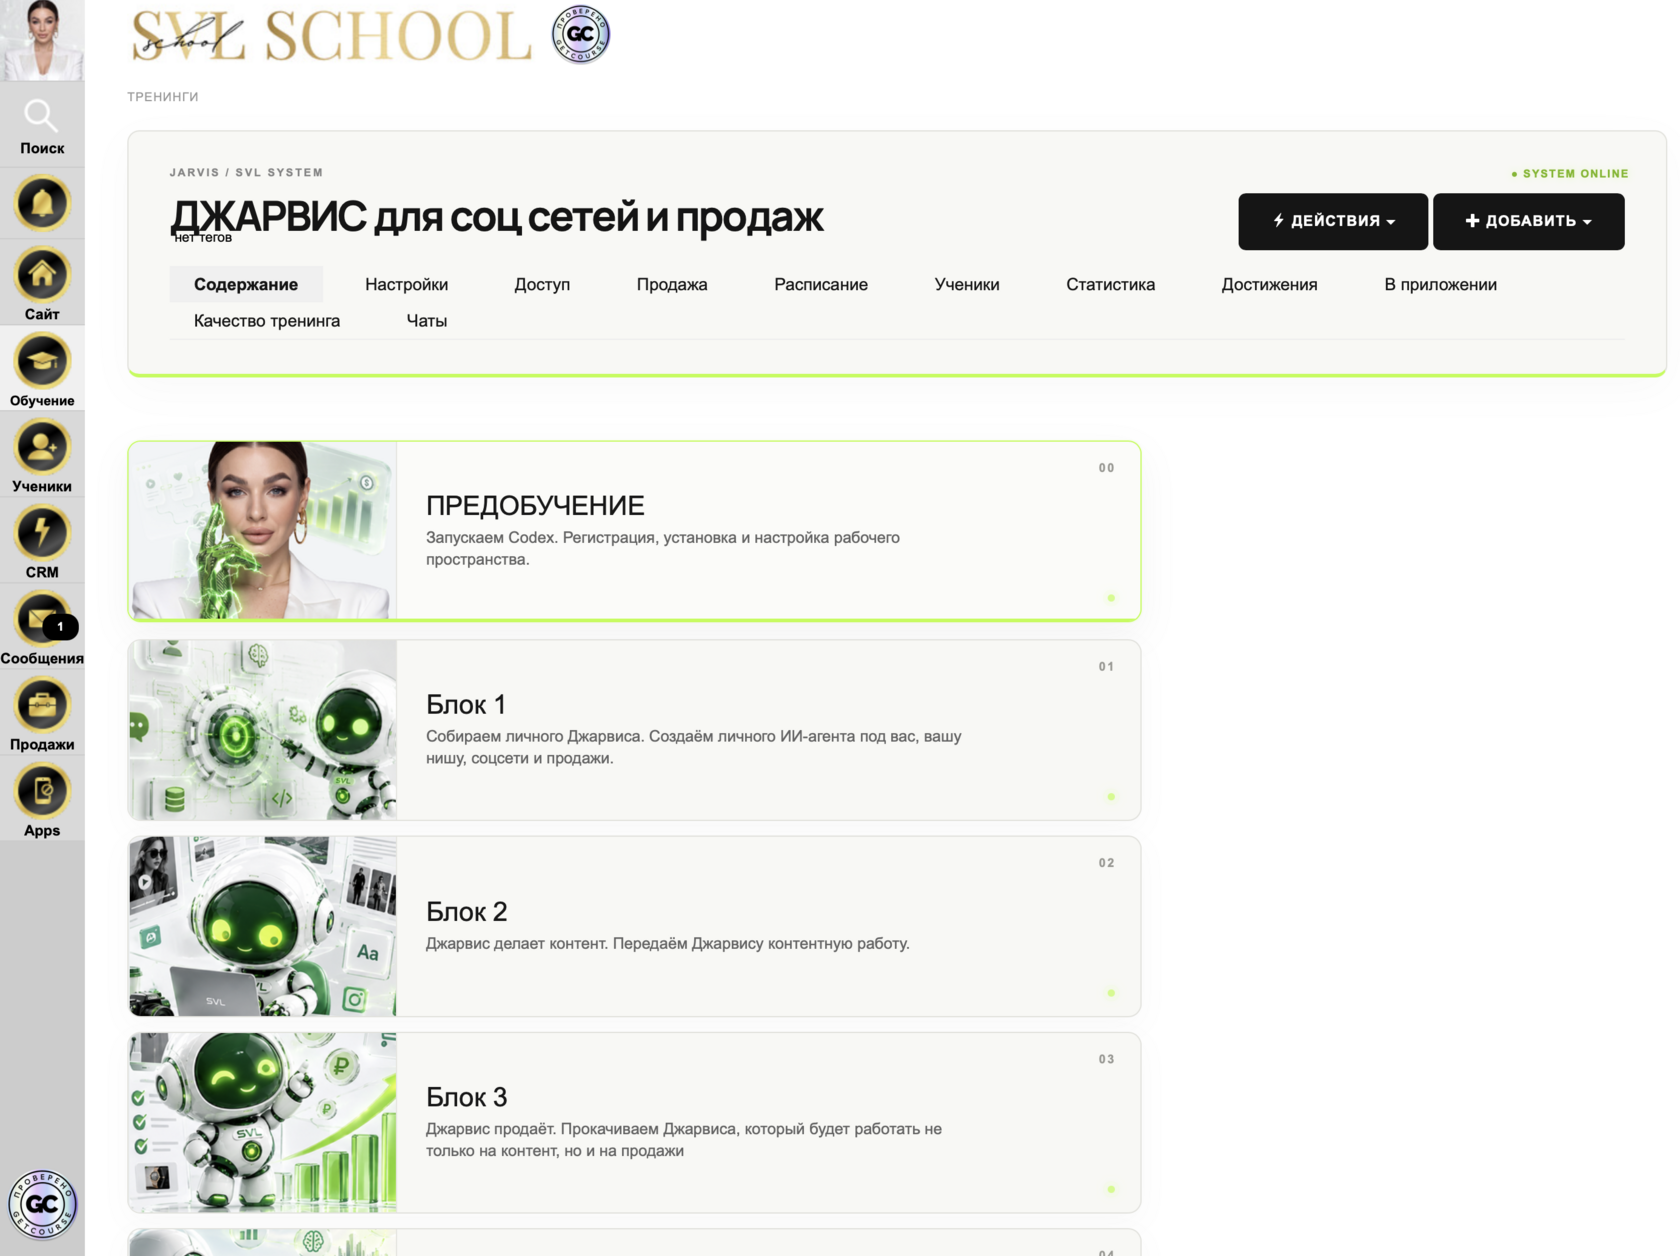
Task: Click the 'JARVIS / SVL SYSTEM' label
Action: tap(246, 173)
